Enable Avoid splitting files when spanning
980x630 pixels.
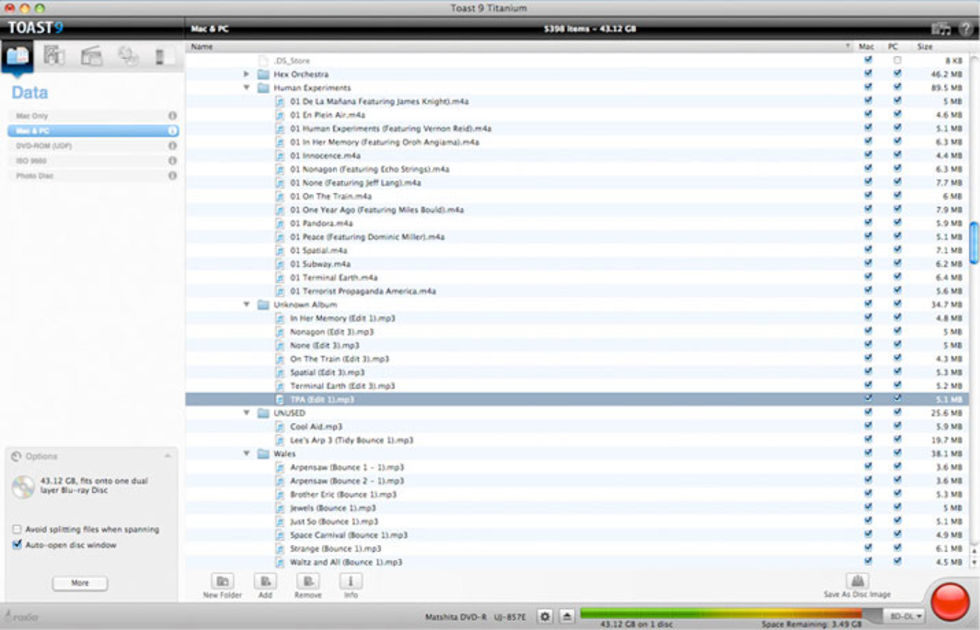[x=17, y=529]
